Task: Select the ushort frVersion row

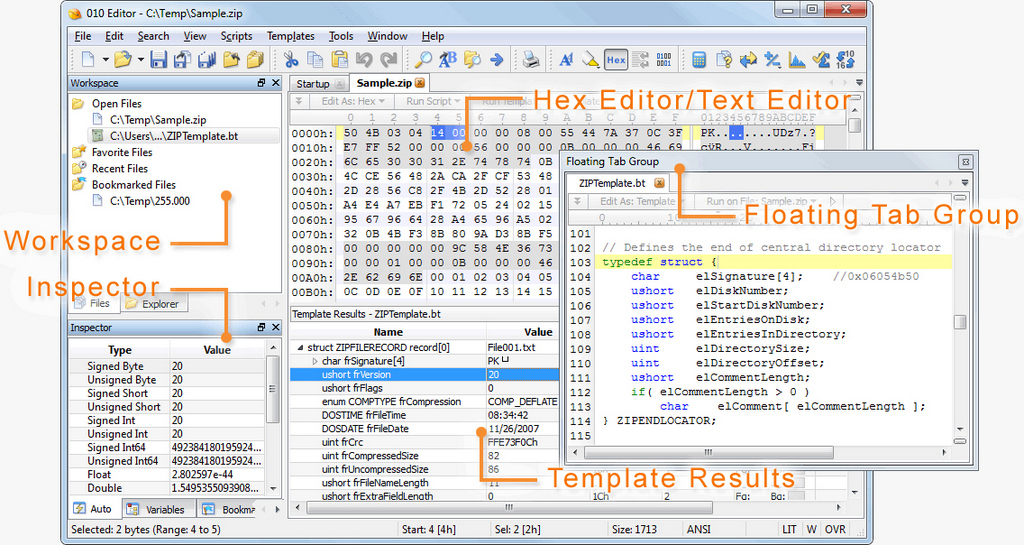Action: click(424, 375)
